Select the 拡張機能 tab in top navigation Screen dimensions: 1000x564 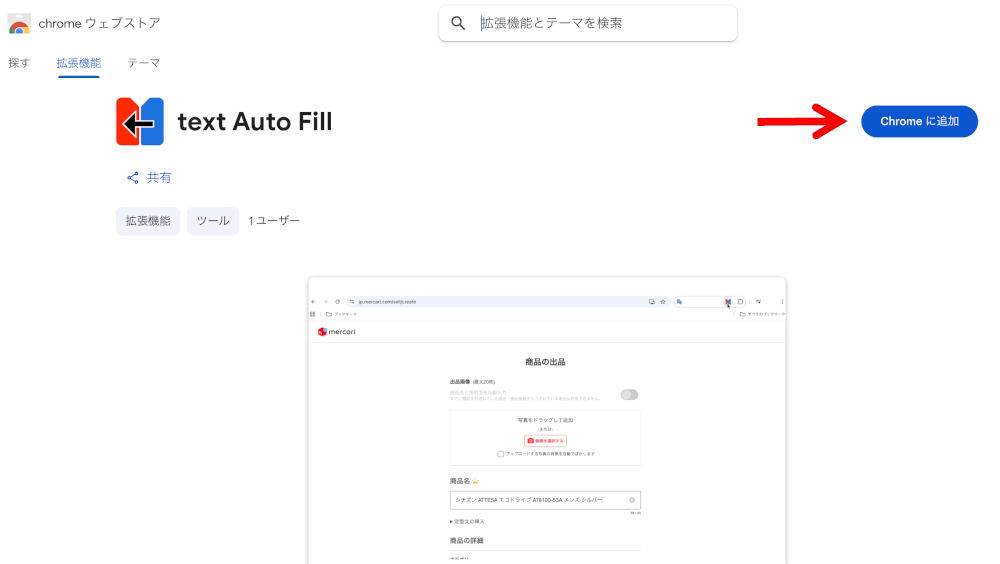click(79, 63)
